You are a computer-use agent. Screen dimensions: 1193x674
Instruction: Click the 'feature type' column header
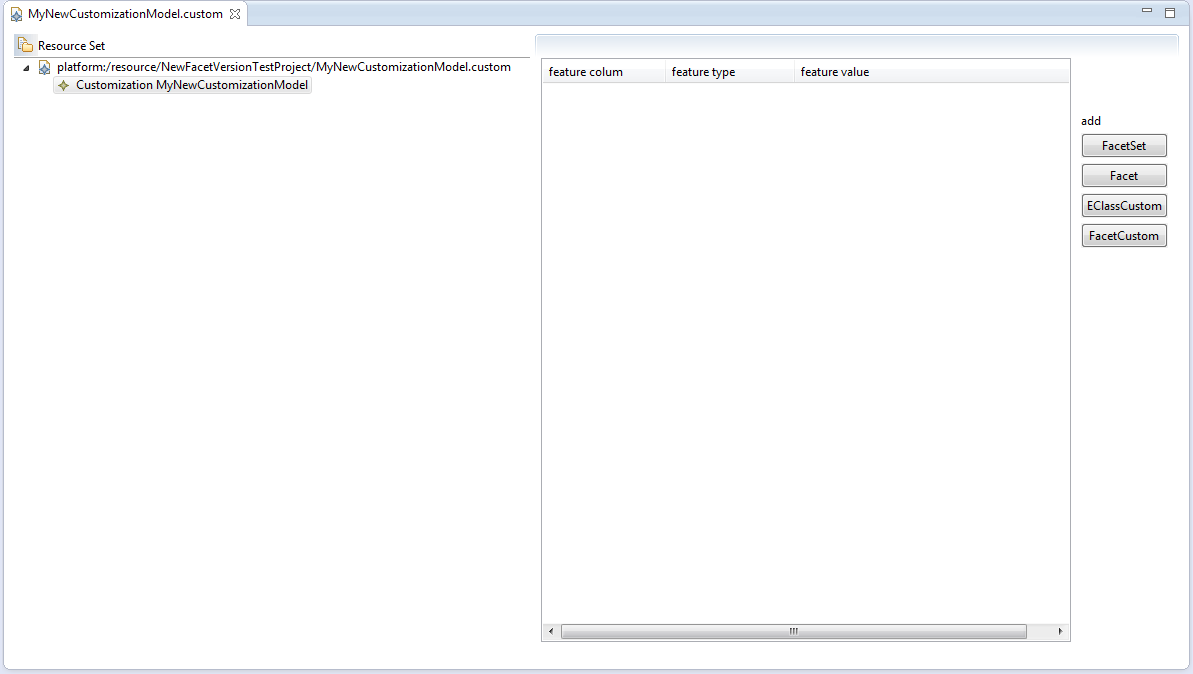coord(730,72)
